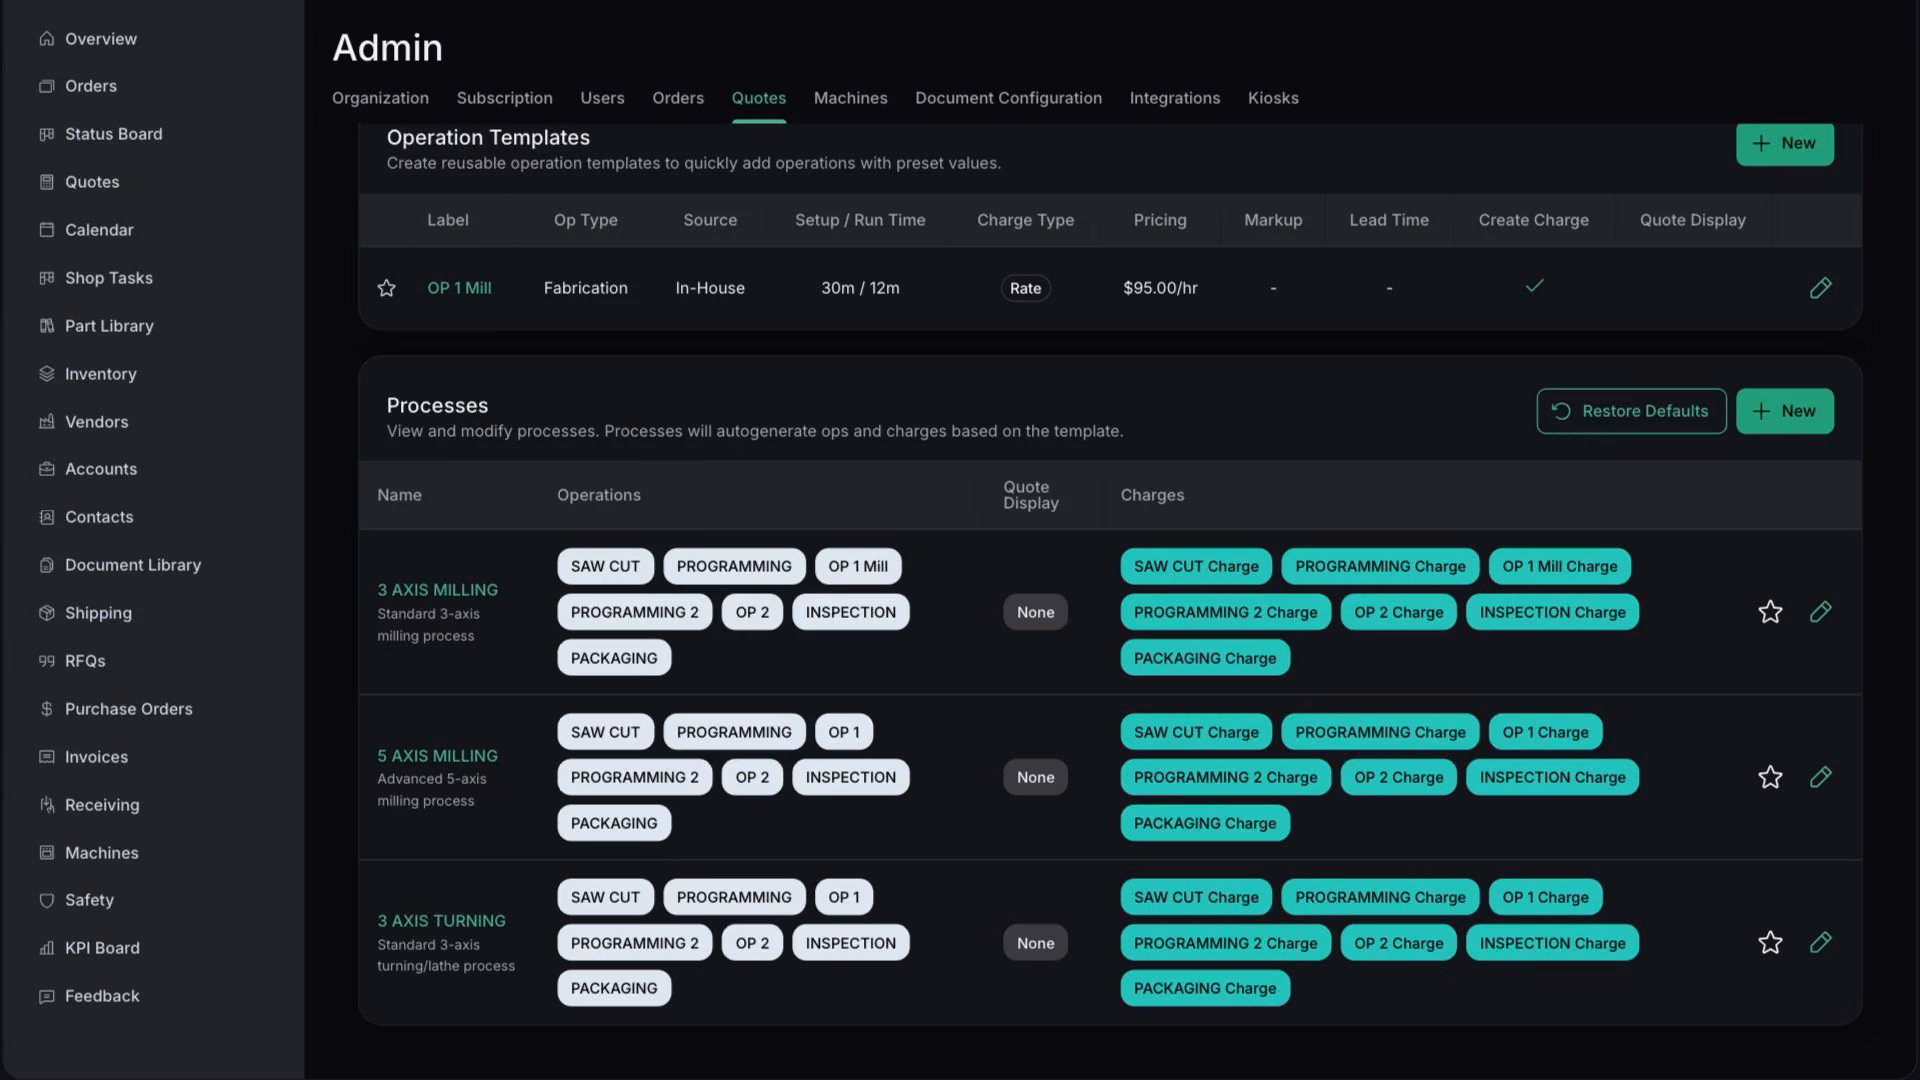Switch to the Organization tab
Viewport: 1920px width, 1080px height.
[x=380, y=98]
